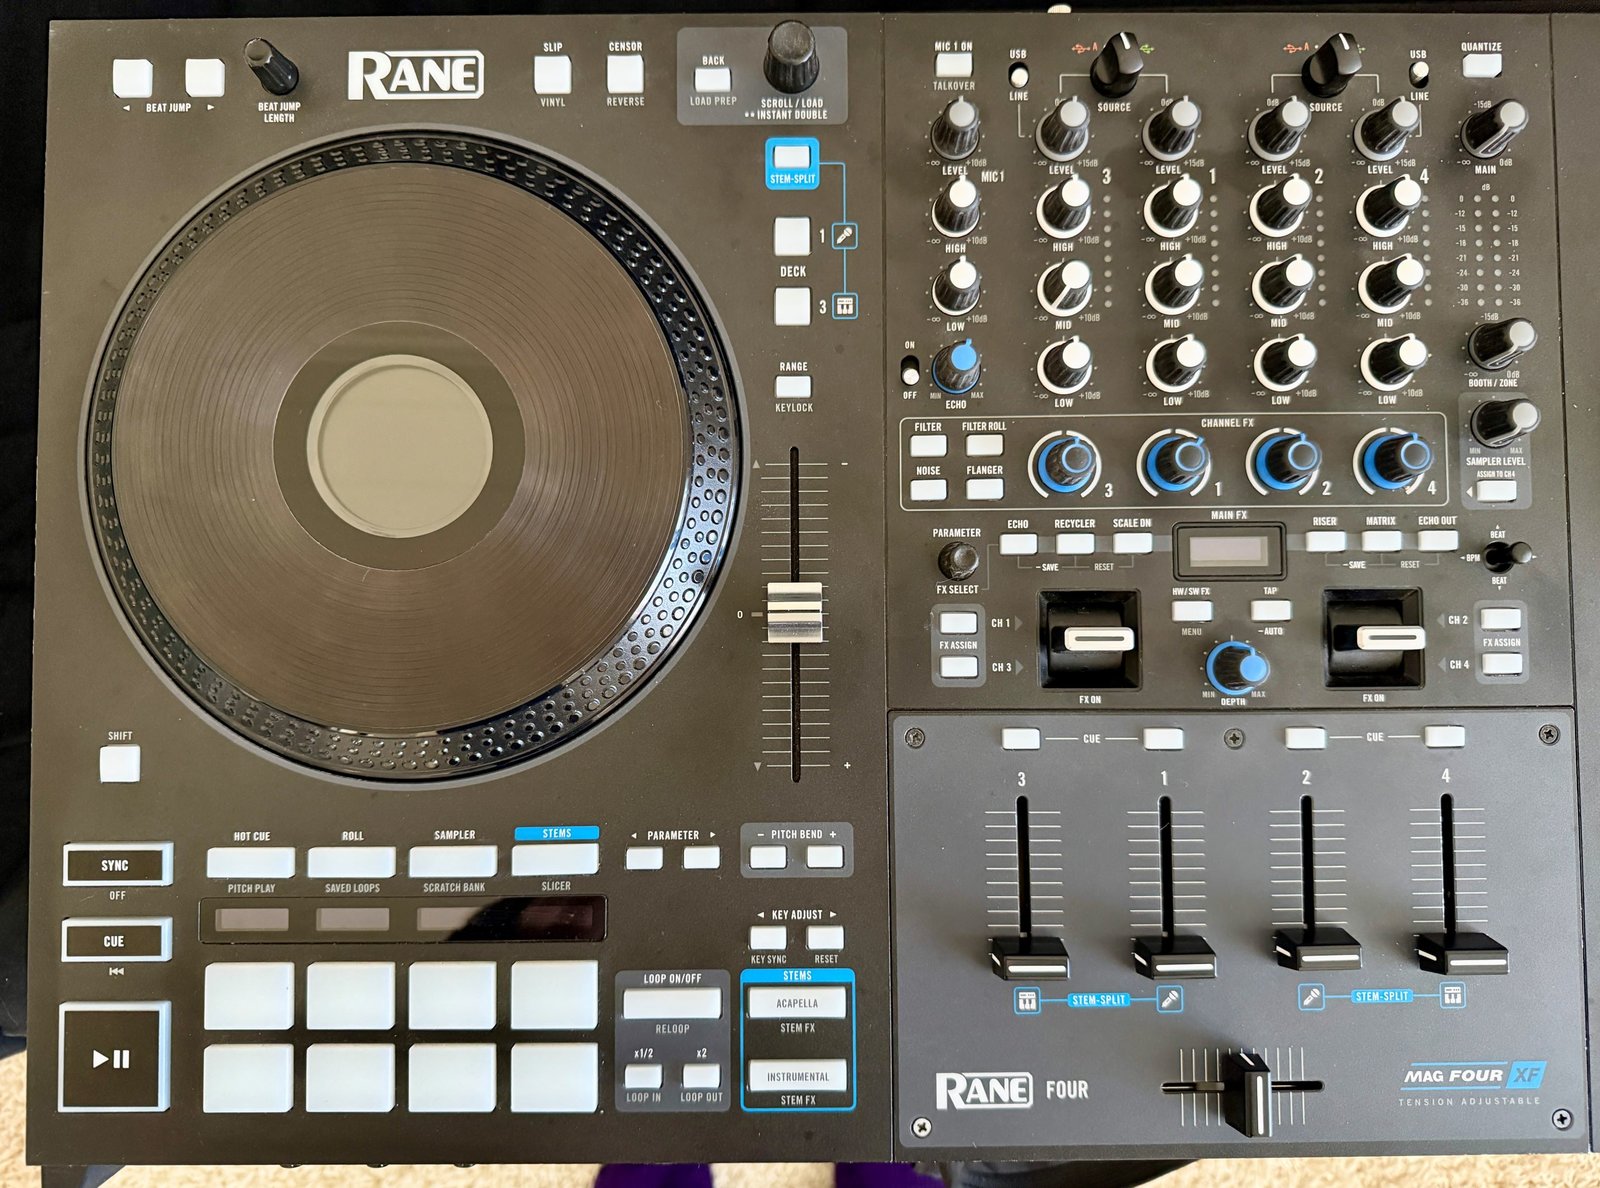Click the channel 1 FX blue knob
The image size is (1600, 1188).
[1177, 462]
